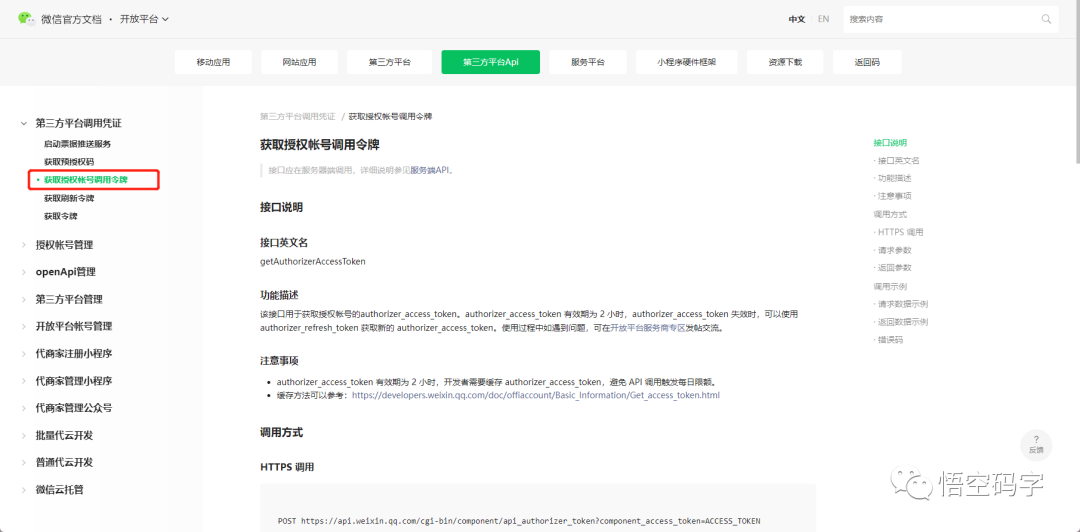Jump to 功能描述 in the outline
This screenshot has width=1080, height=532.
894,178
